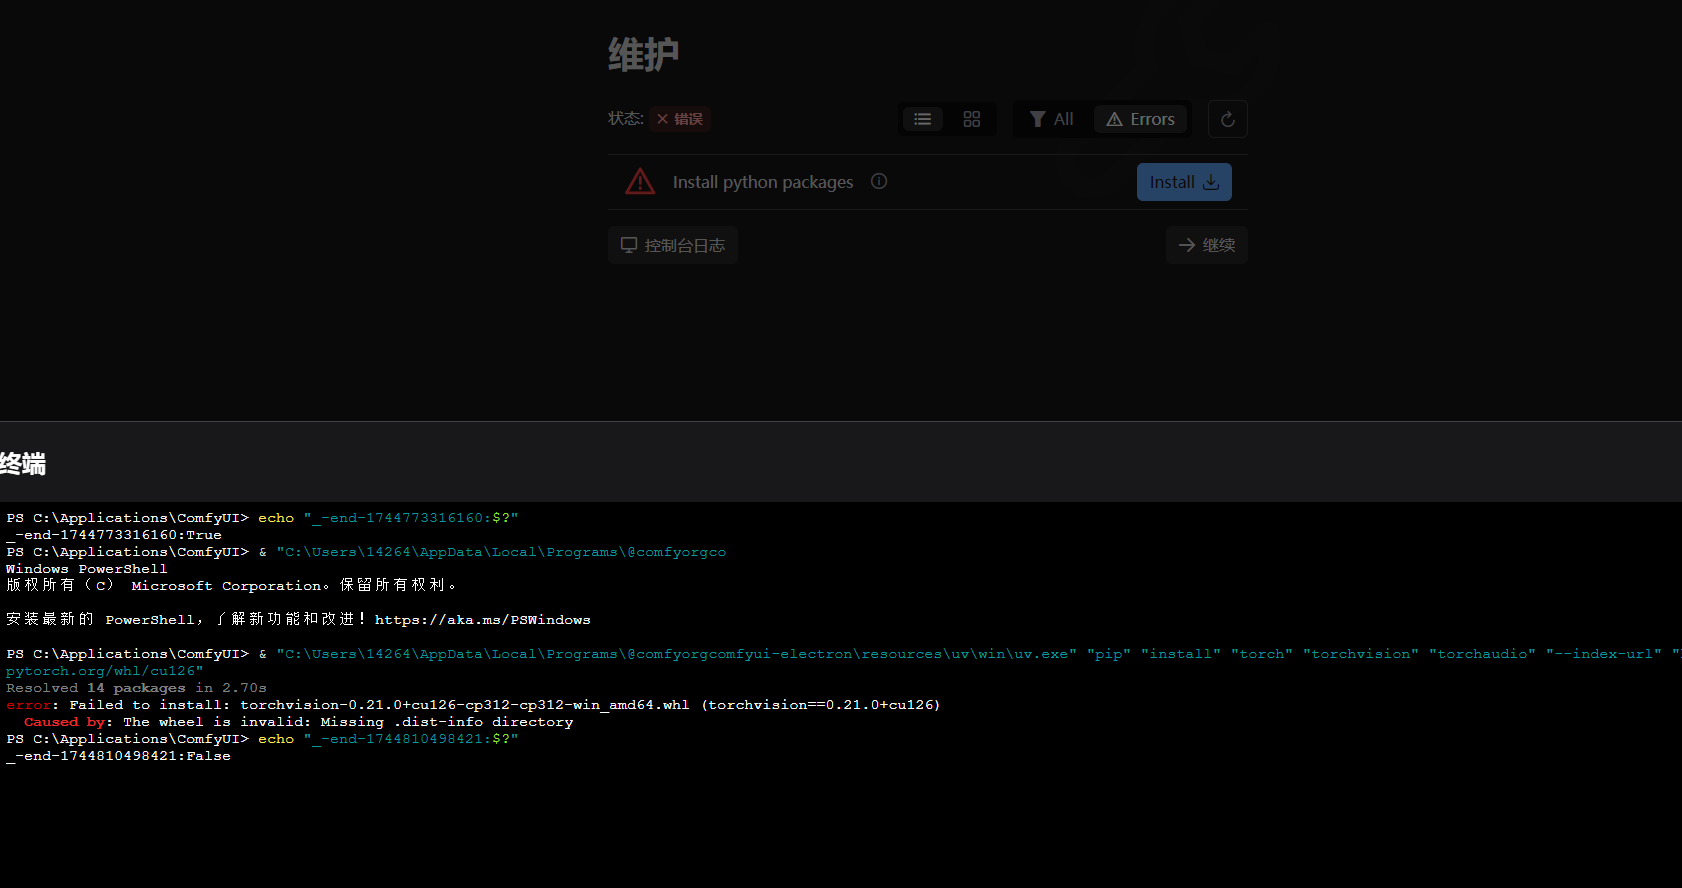Click the 状态 status label

pos(626,119)
